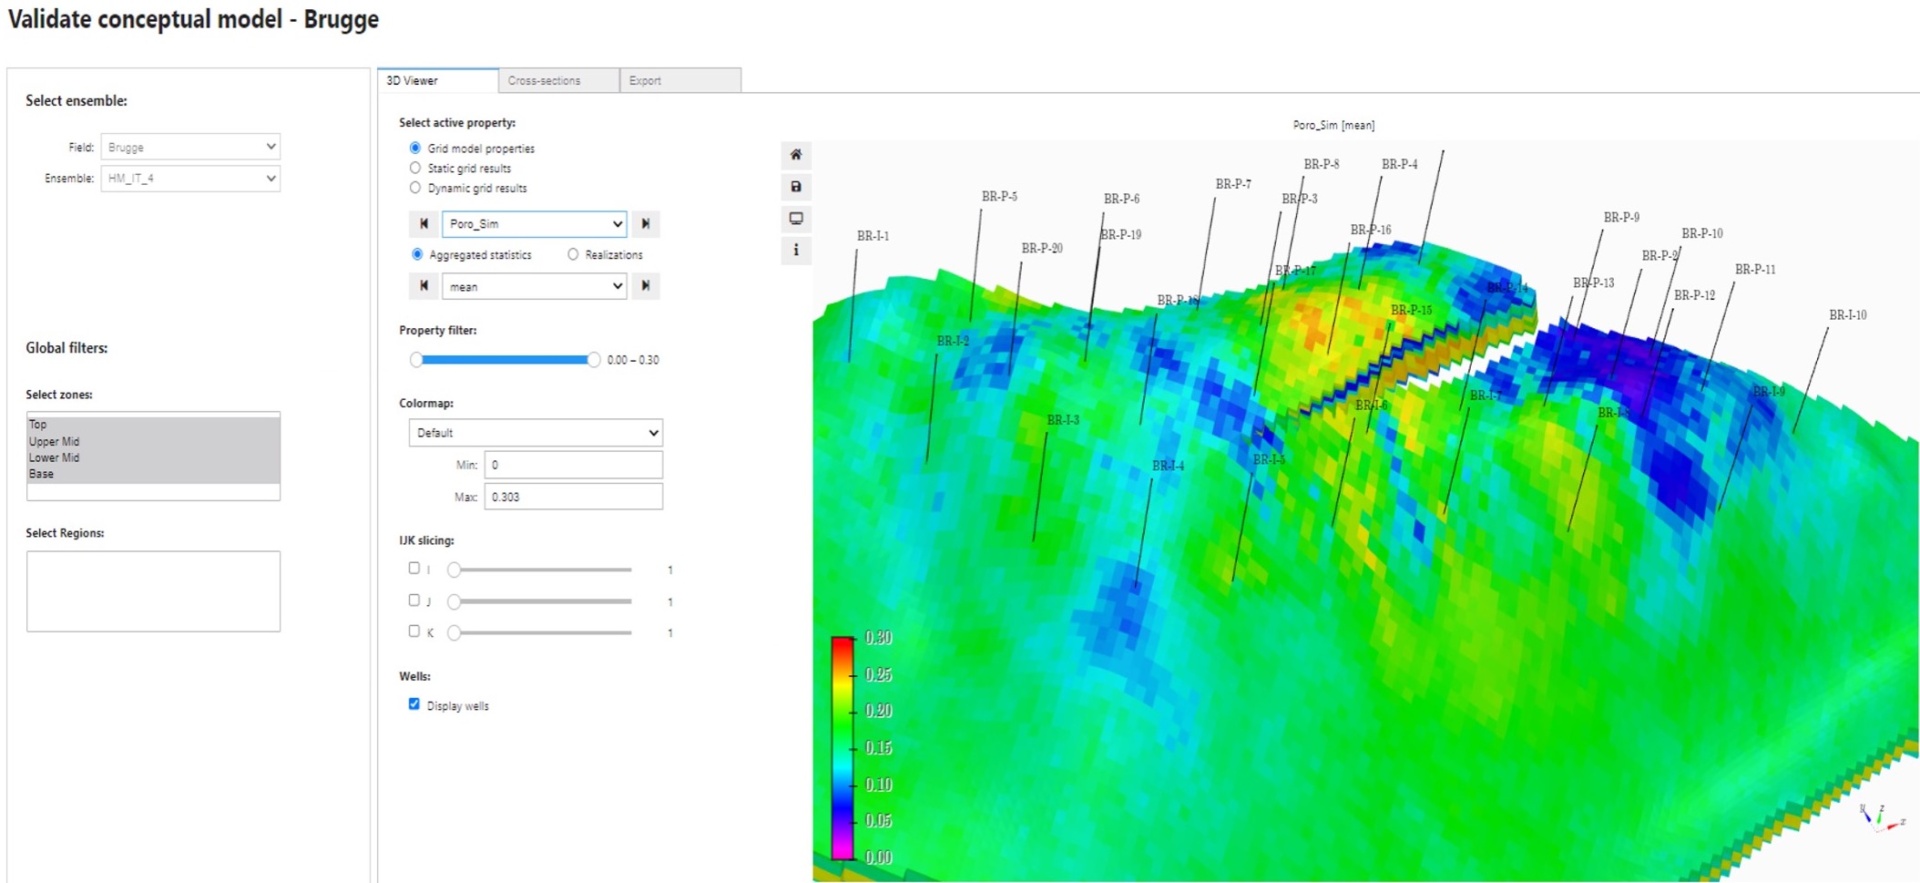Click the Property filter right slider handle

pyautogui.click(x=594, y=360)
